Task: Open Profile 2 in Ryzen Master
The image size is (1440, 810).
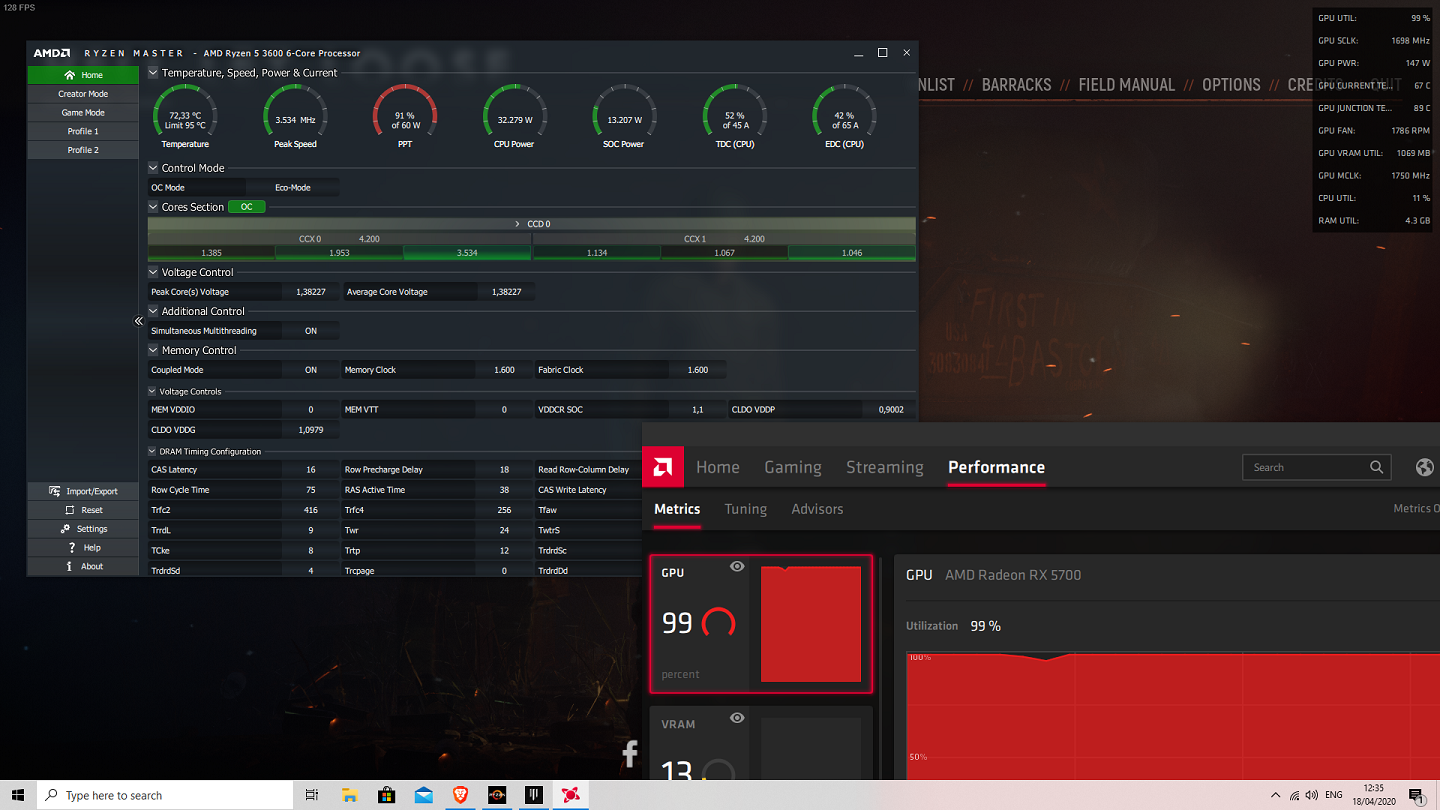Action: coord(83,150)
